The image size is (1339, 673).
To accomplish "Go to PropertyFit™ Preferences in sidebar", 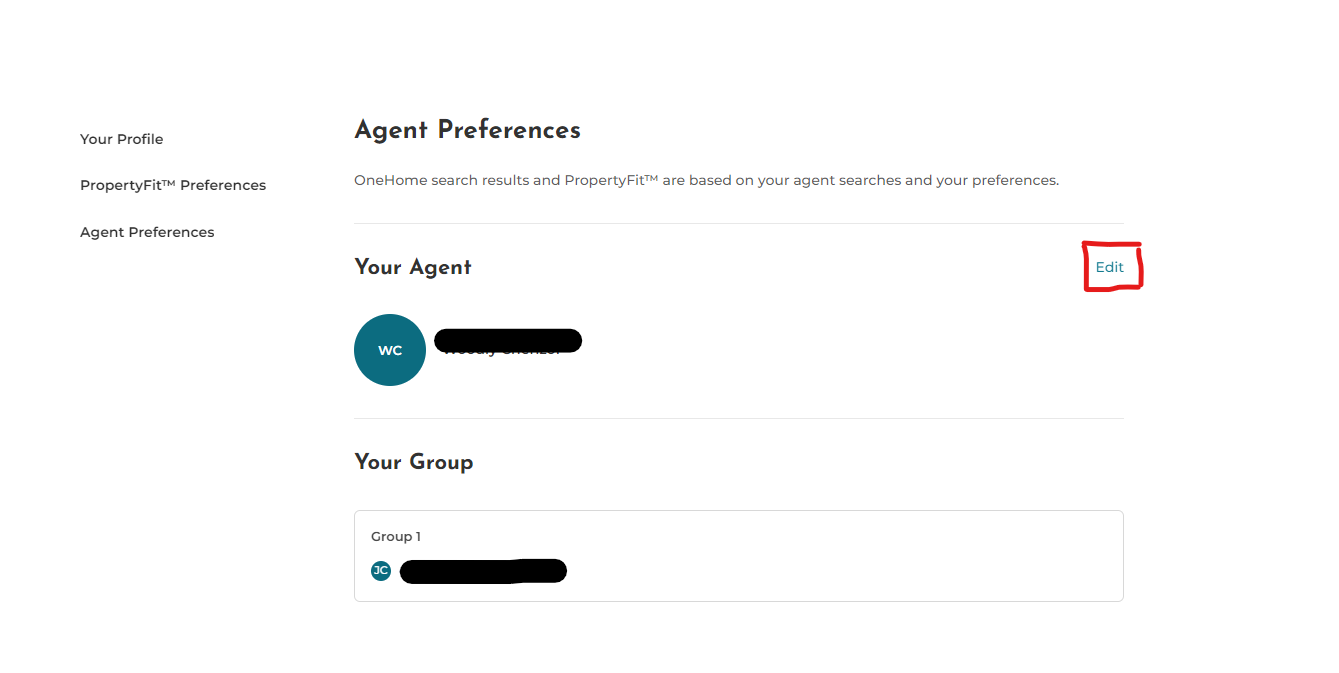I will (x=173, y=185).
